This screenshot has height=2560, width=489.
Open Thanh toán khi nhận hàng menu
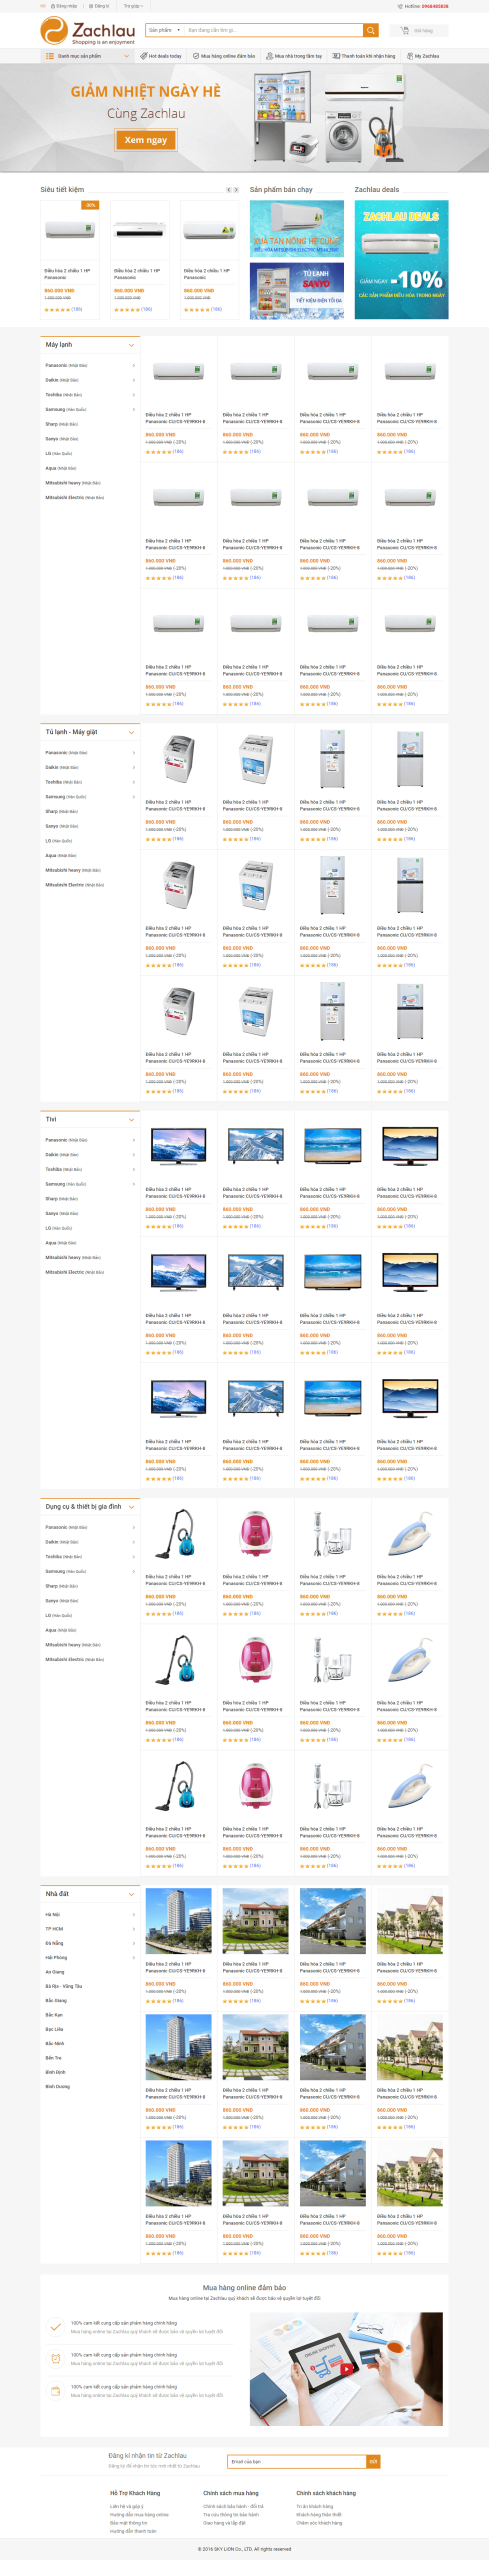point(364,56)
